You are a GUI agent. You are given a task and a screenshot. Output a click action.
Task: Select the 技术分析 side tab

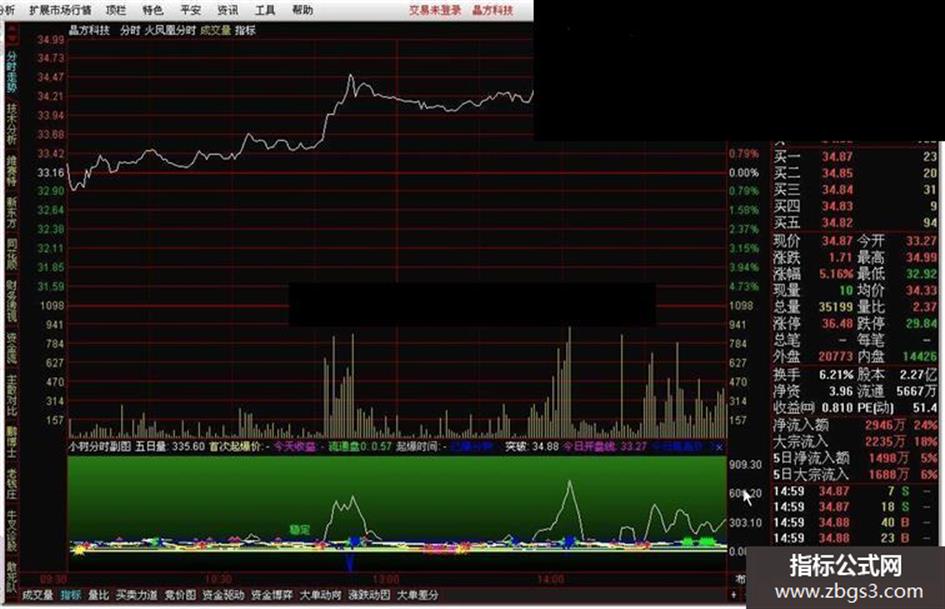click(11, 124)
